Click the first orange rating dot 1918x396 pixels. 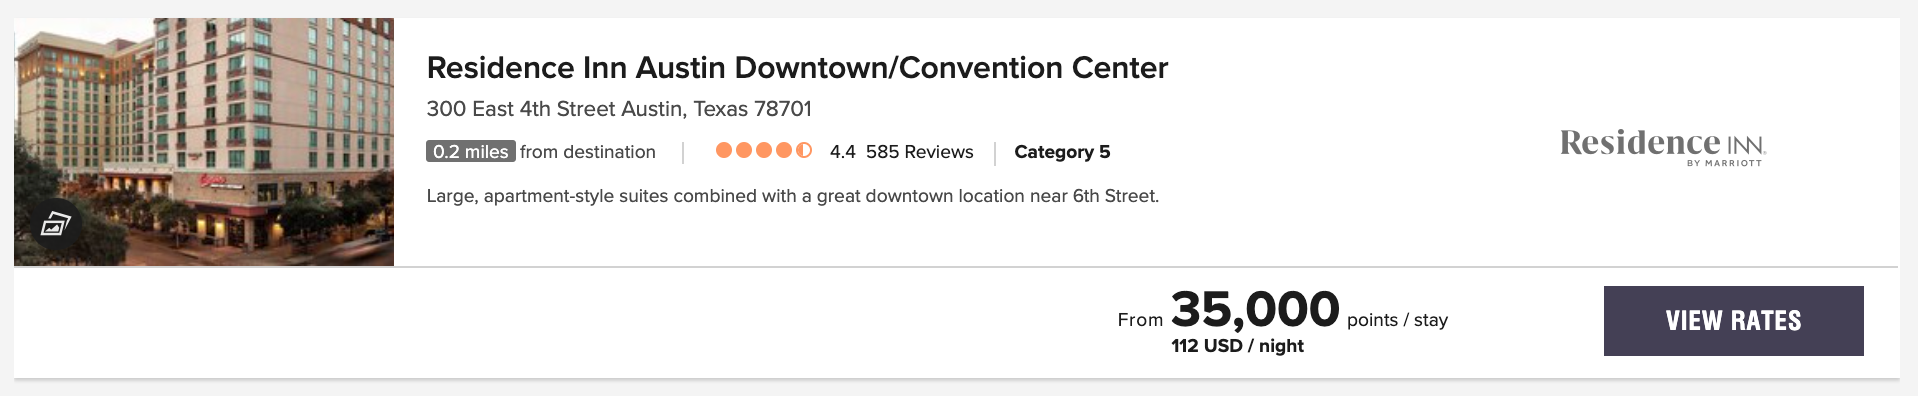(724, 150)
